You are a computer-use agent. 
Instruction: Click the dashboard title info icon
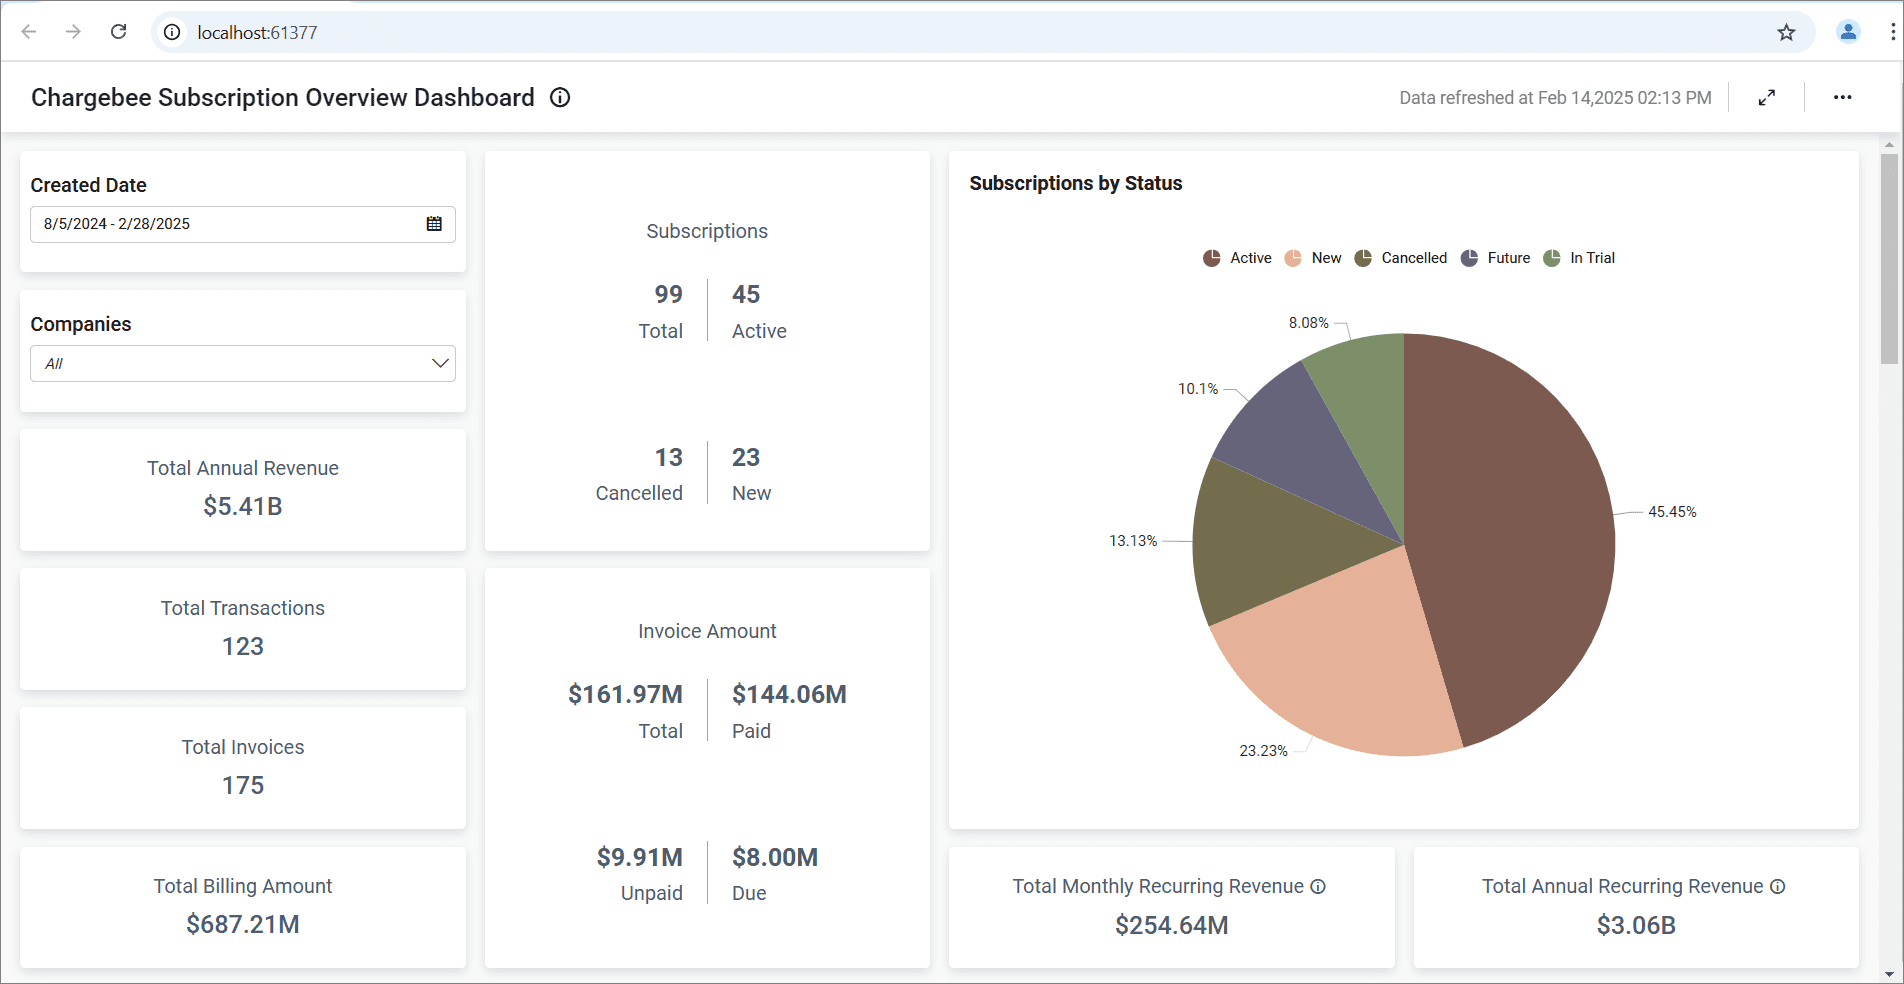click(x=560, y=97)
